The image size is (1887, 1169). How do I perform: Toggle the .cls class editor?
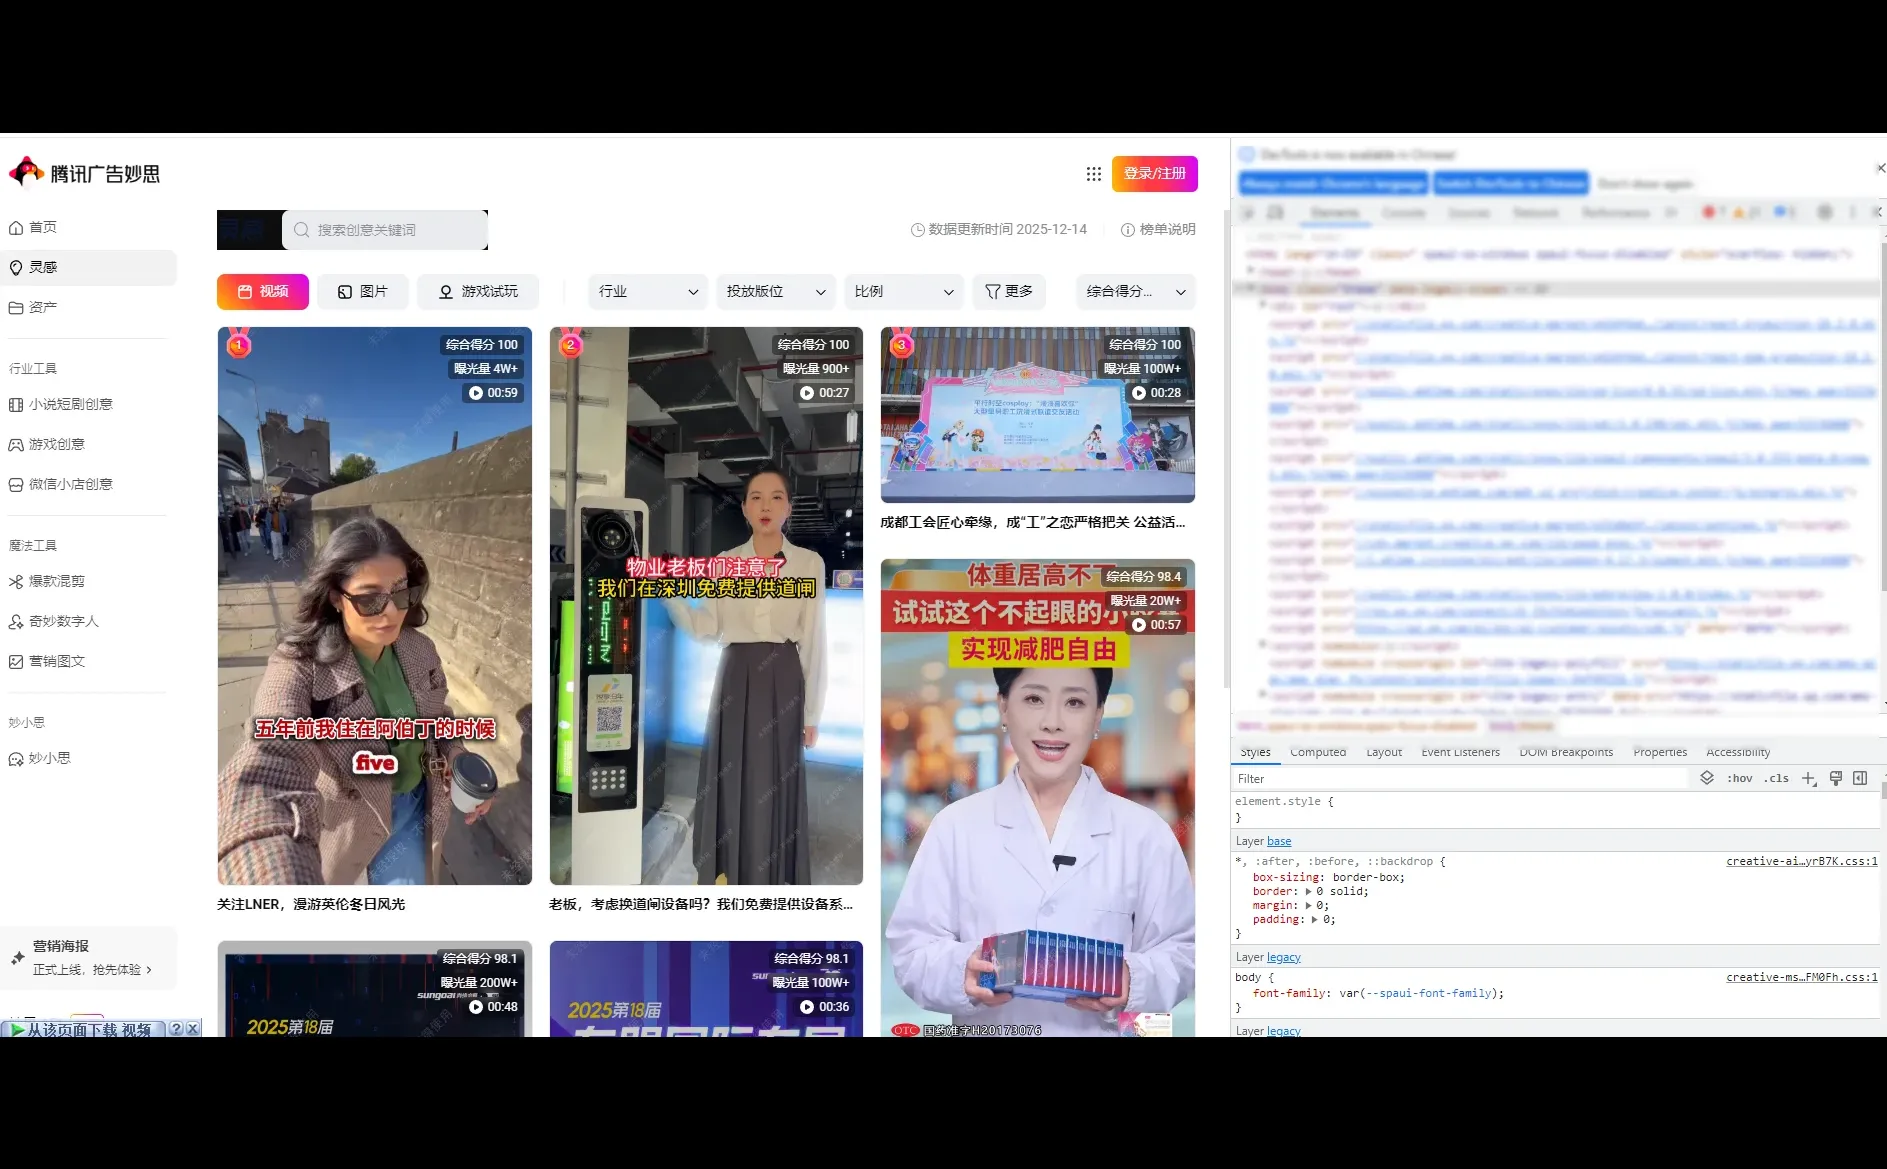pyautogui.click(x=1777, y=778)
